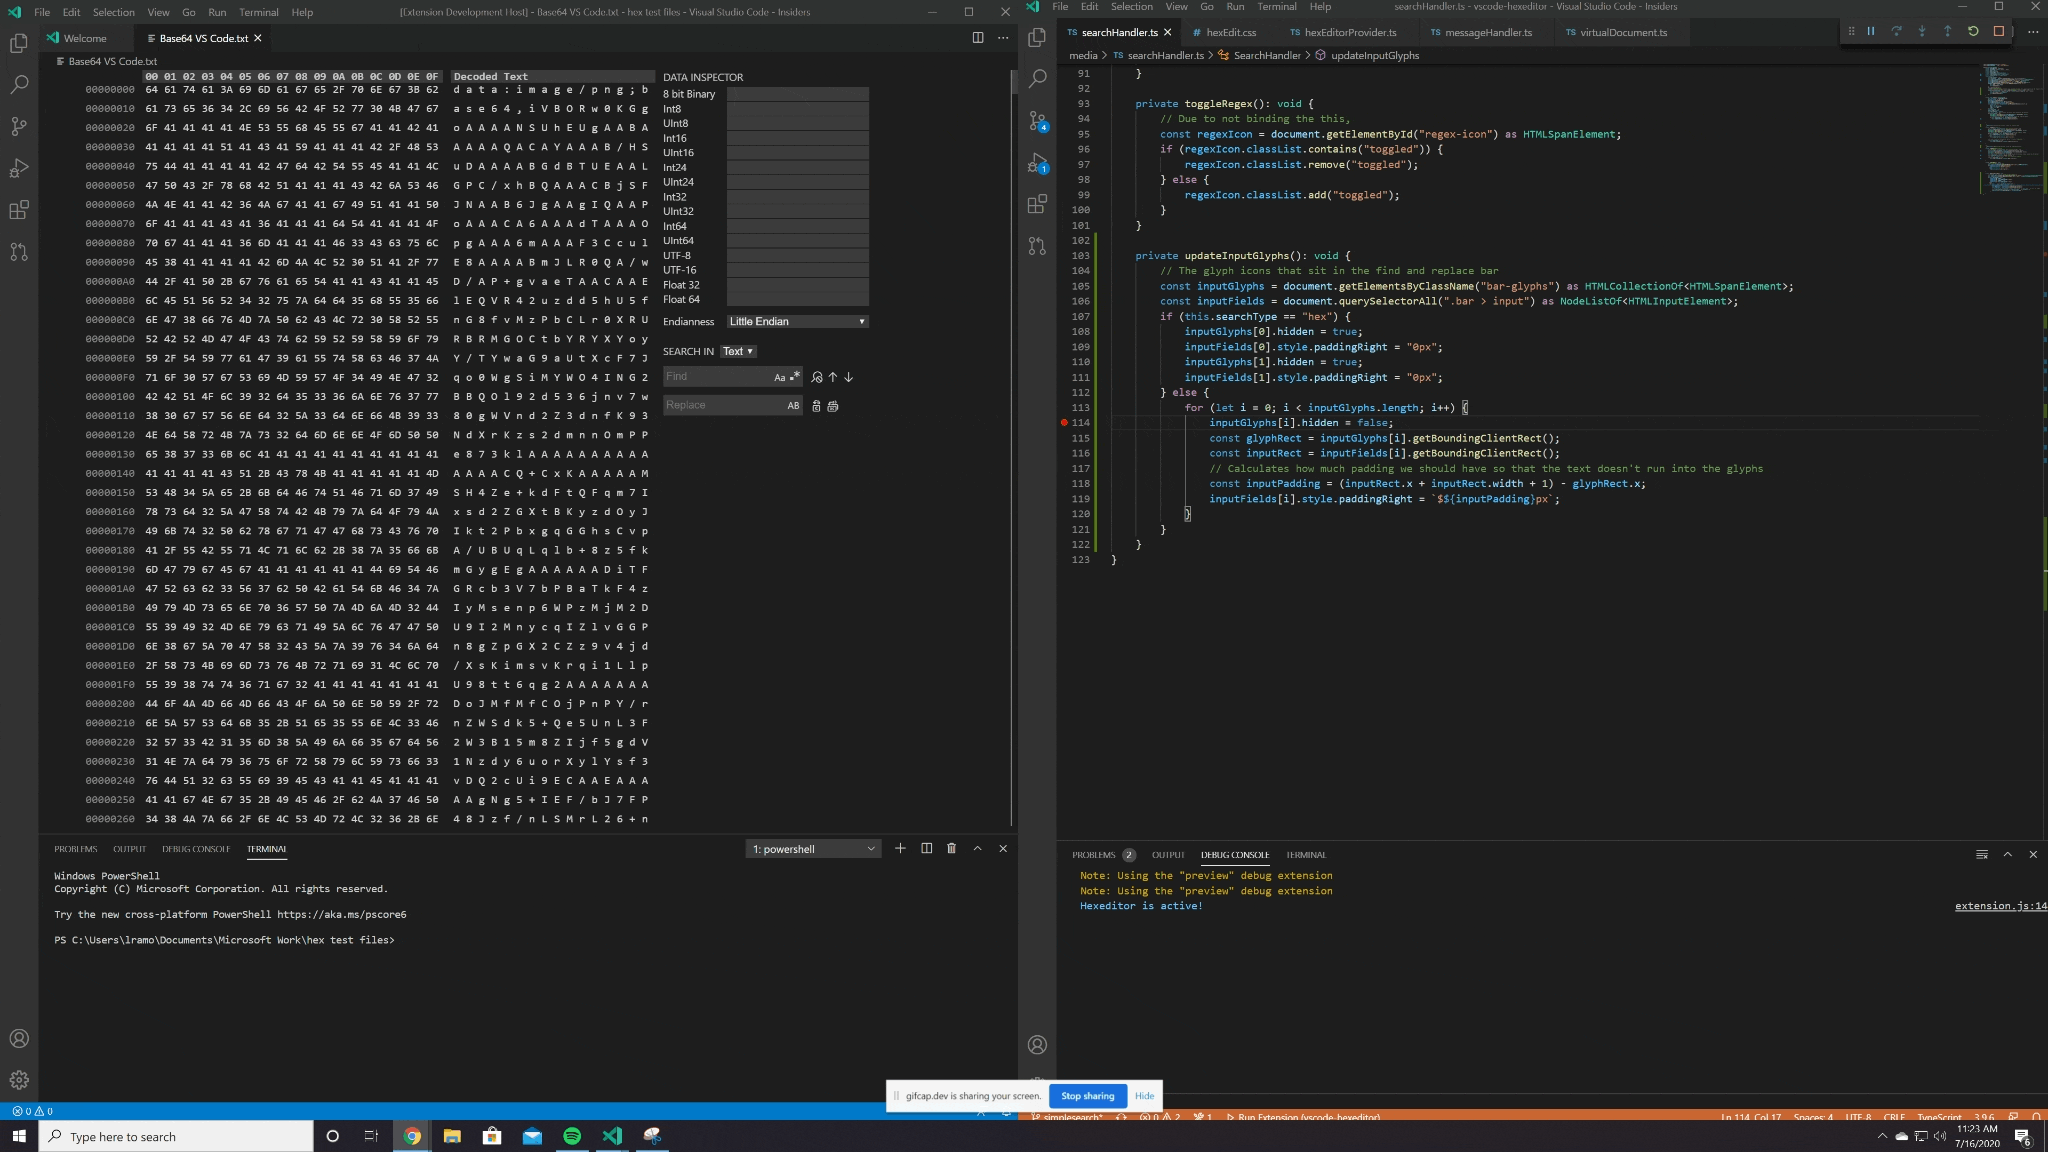This screenshot has width=2048, height=1152.
Task: Open Run and Debug in right window
Action: pyautogui.click(x=1037, y=162)
